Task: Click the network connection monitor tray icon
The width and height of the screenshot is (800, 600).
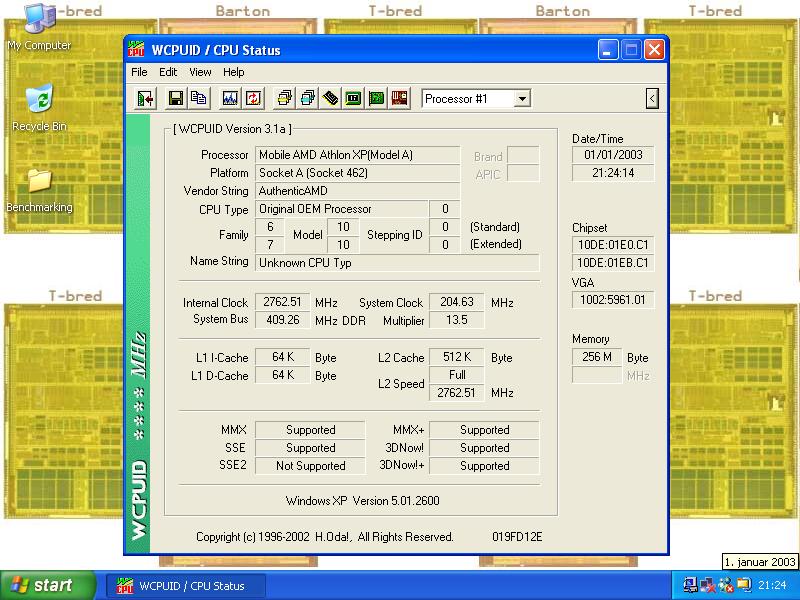Action: coord(690,585)
